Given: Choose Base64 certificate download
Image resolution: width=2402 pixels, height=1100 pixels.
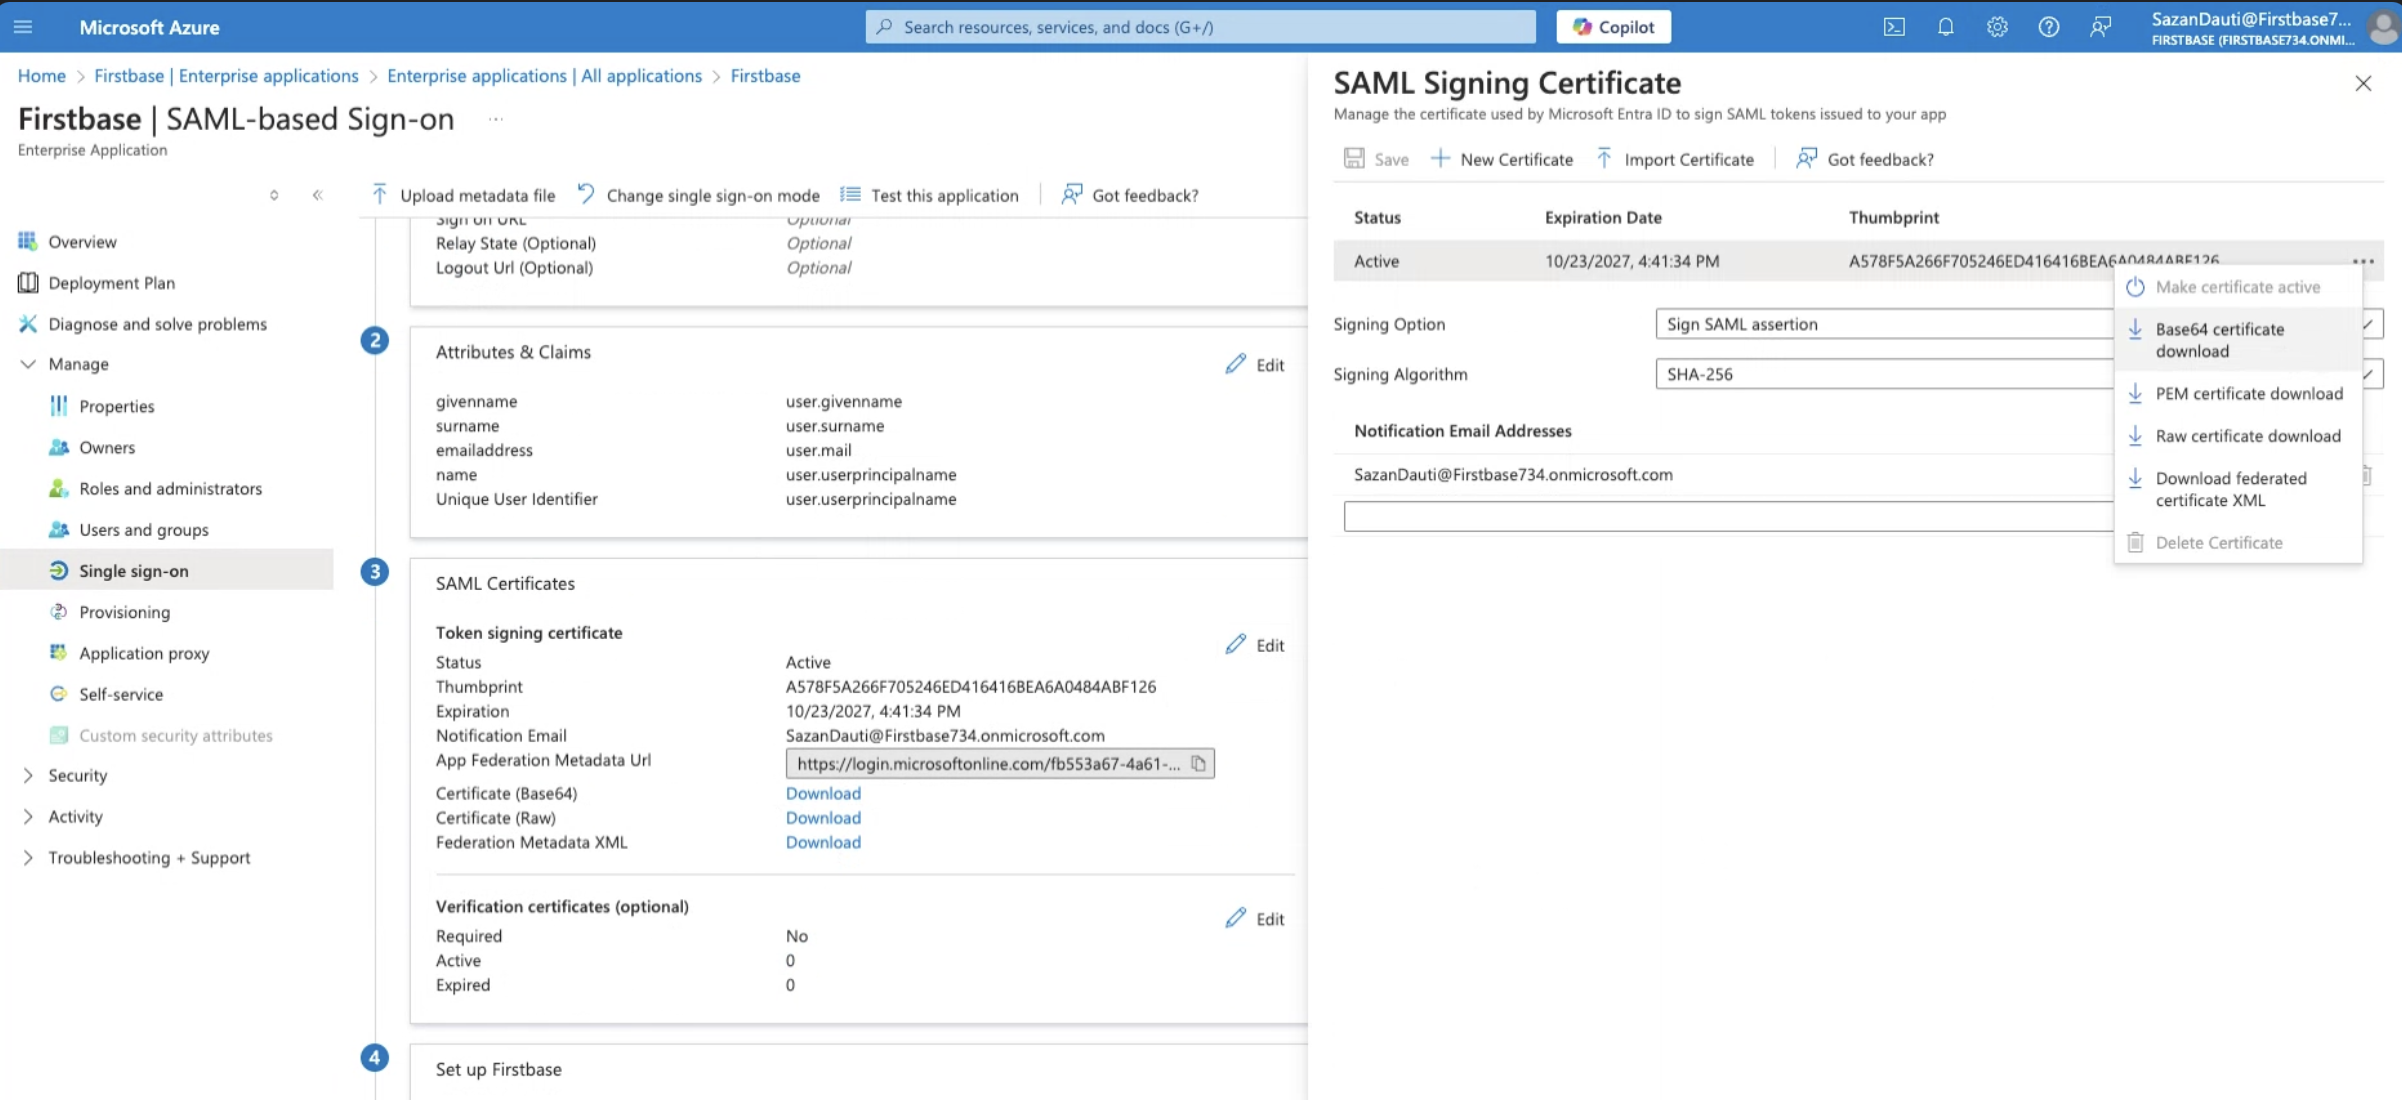Looking at the screenshot, I should point(2238,340).
